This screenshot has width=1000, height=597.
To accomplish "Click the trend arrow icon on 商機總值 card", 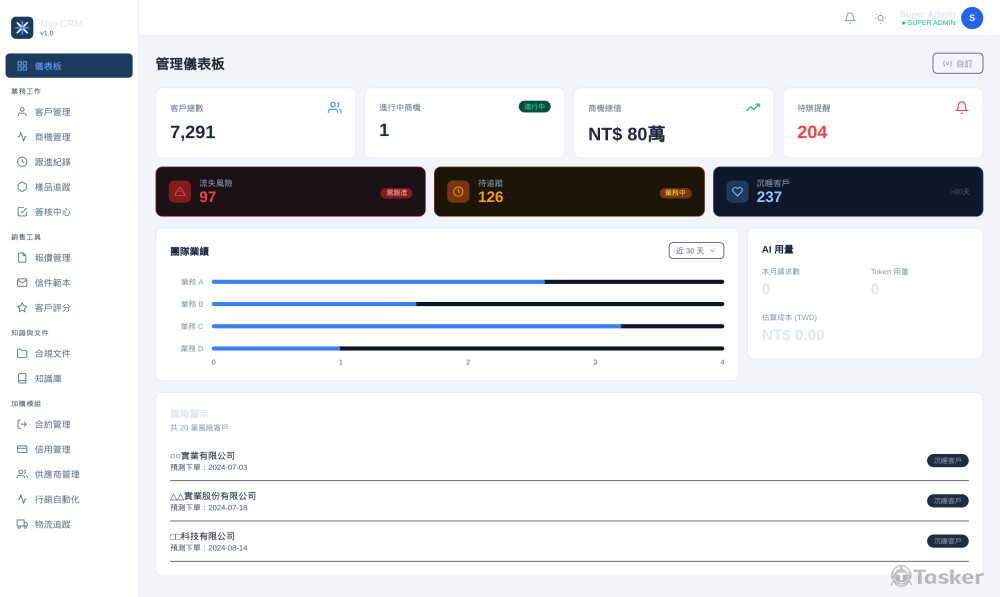I will (753, 107).
